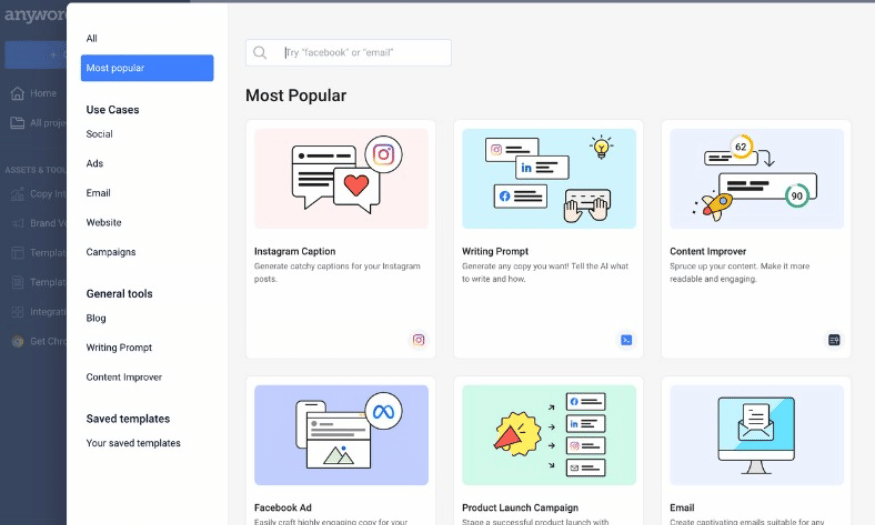The height and width of the screenshot is (525, 875).
Task: Click the Use Cases section heading
Action: coord(113,110)
